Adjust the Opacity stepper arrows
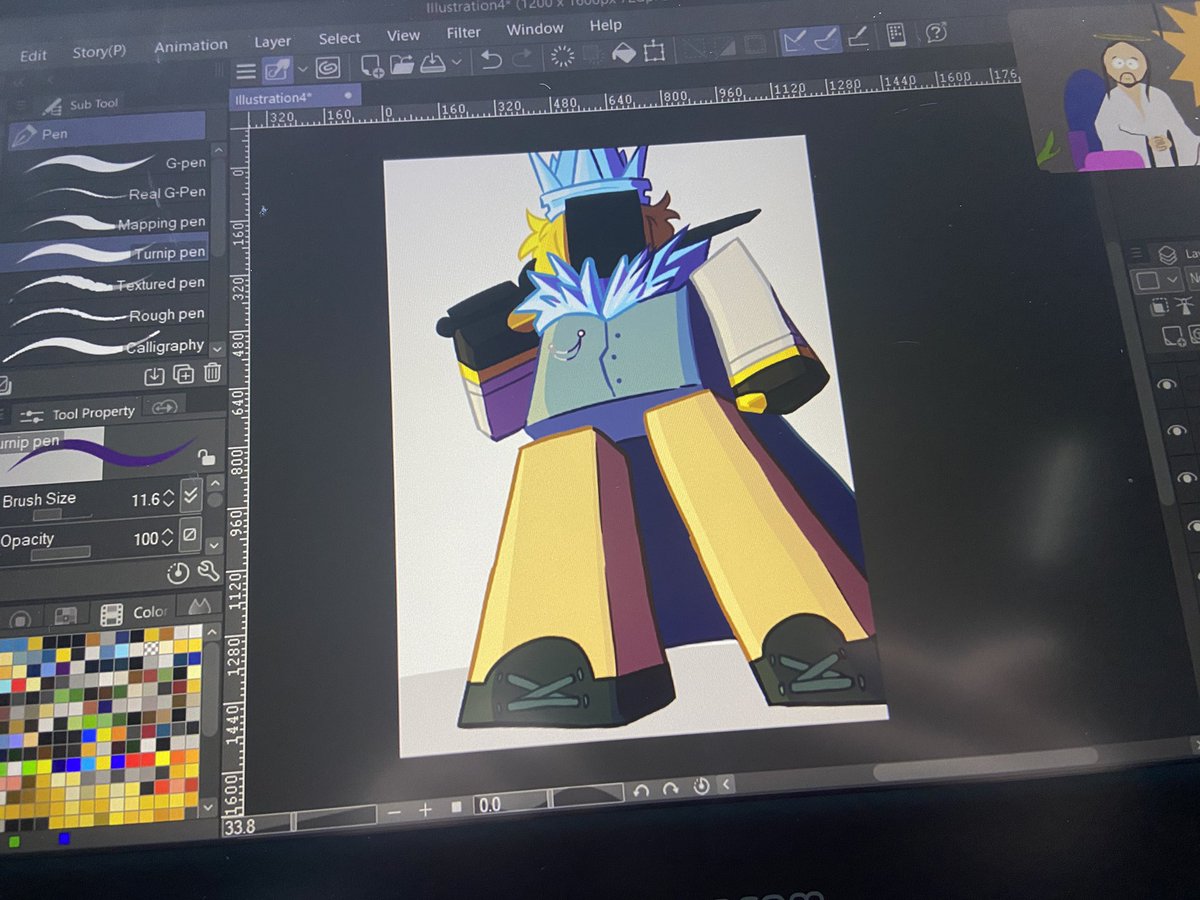Screen dimensions: 1200x900 pos(167,538)
